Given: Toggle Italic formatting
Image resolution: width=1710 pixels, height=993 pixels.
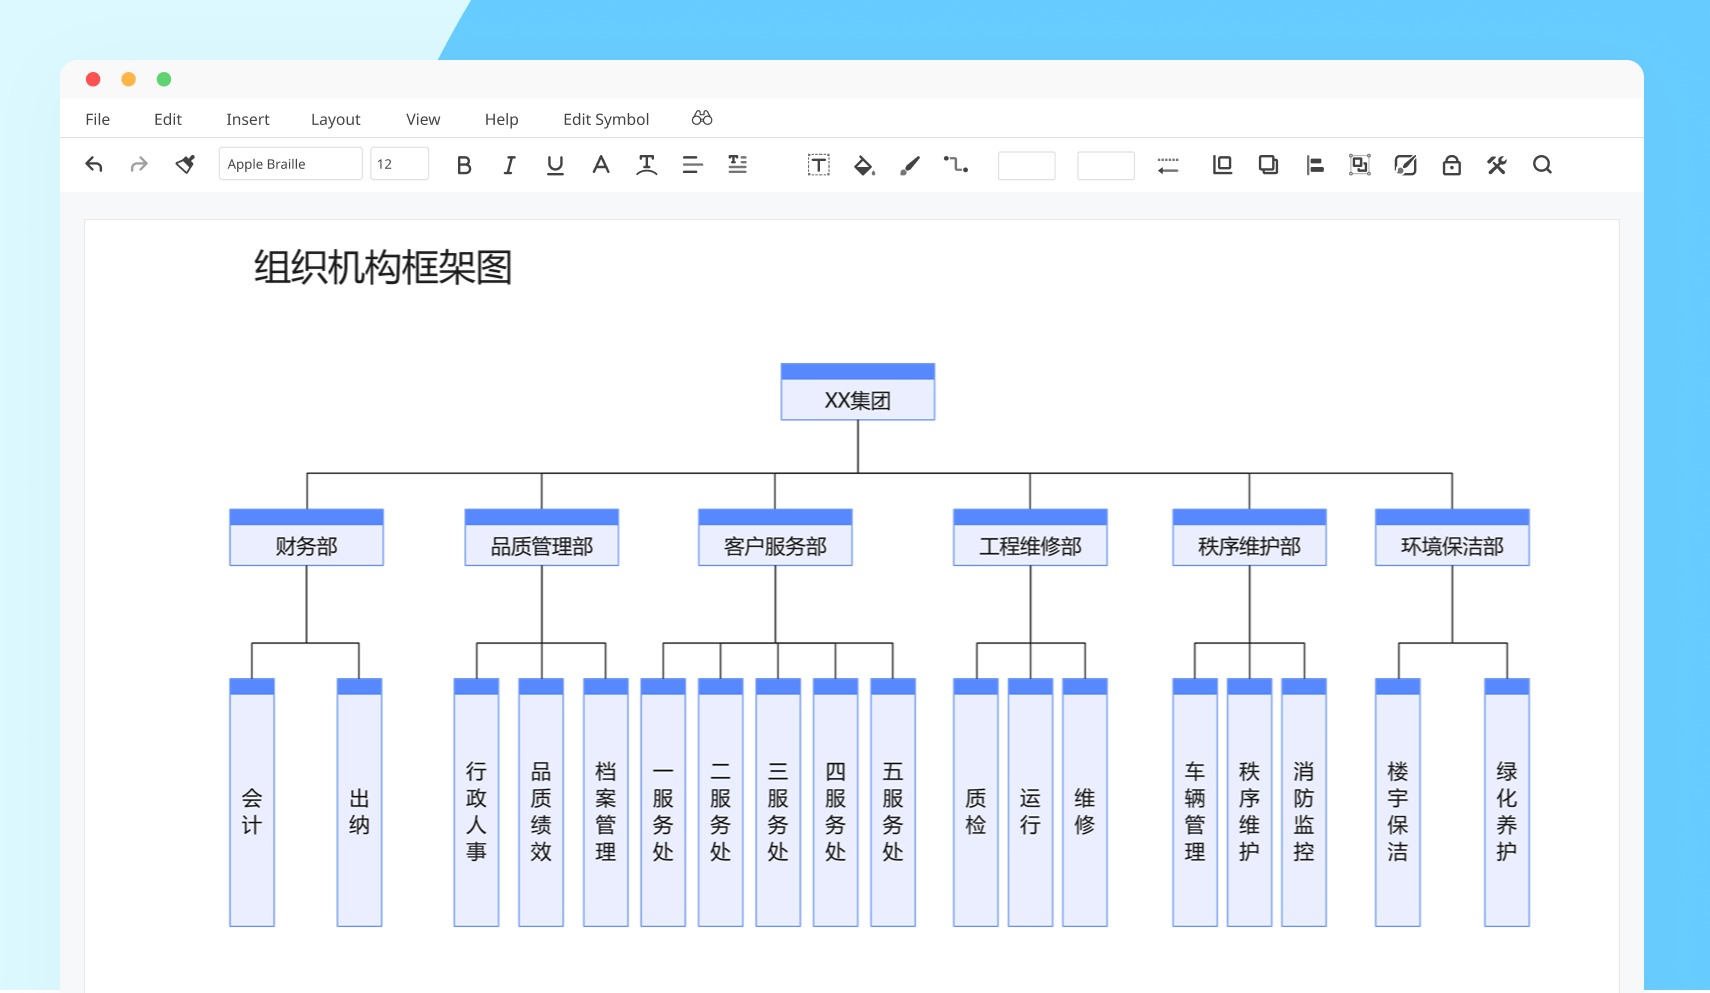Looking at the screenshot, I should pyautogui.click(x=509, y=165).
